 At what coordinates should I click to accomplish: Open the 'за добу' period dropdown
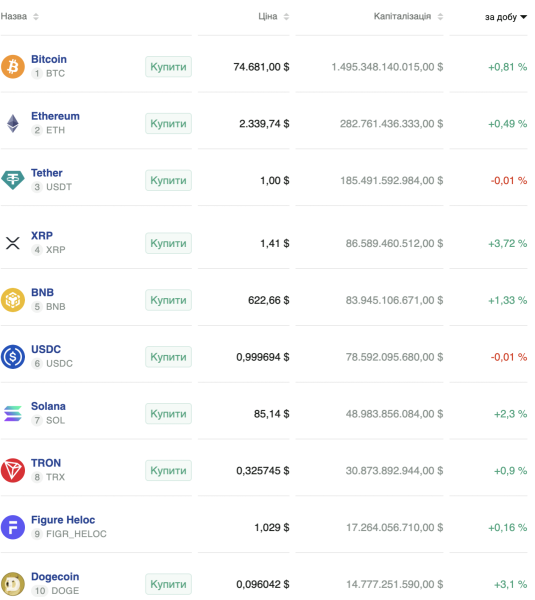(506, 17)
